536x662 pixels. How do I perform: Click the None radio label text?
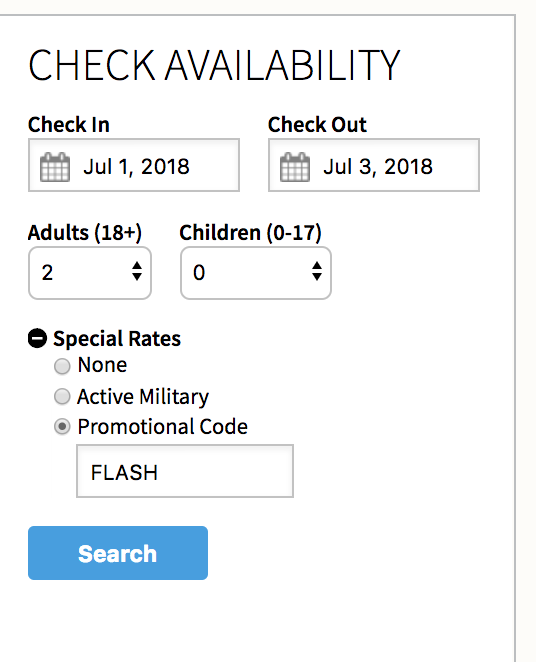pos(102,365)
